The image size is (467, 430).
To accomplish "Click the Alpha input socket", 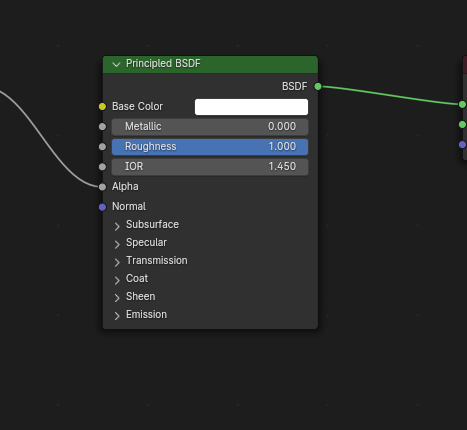I will pyautogui.click(x=102, y=187).
